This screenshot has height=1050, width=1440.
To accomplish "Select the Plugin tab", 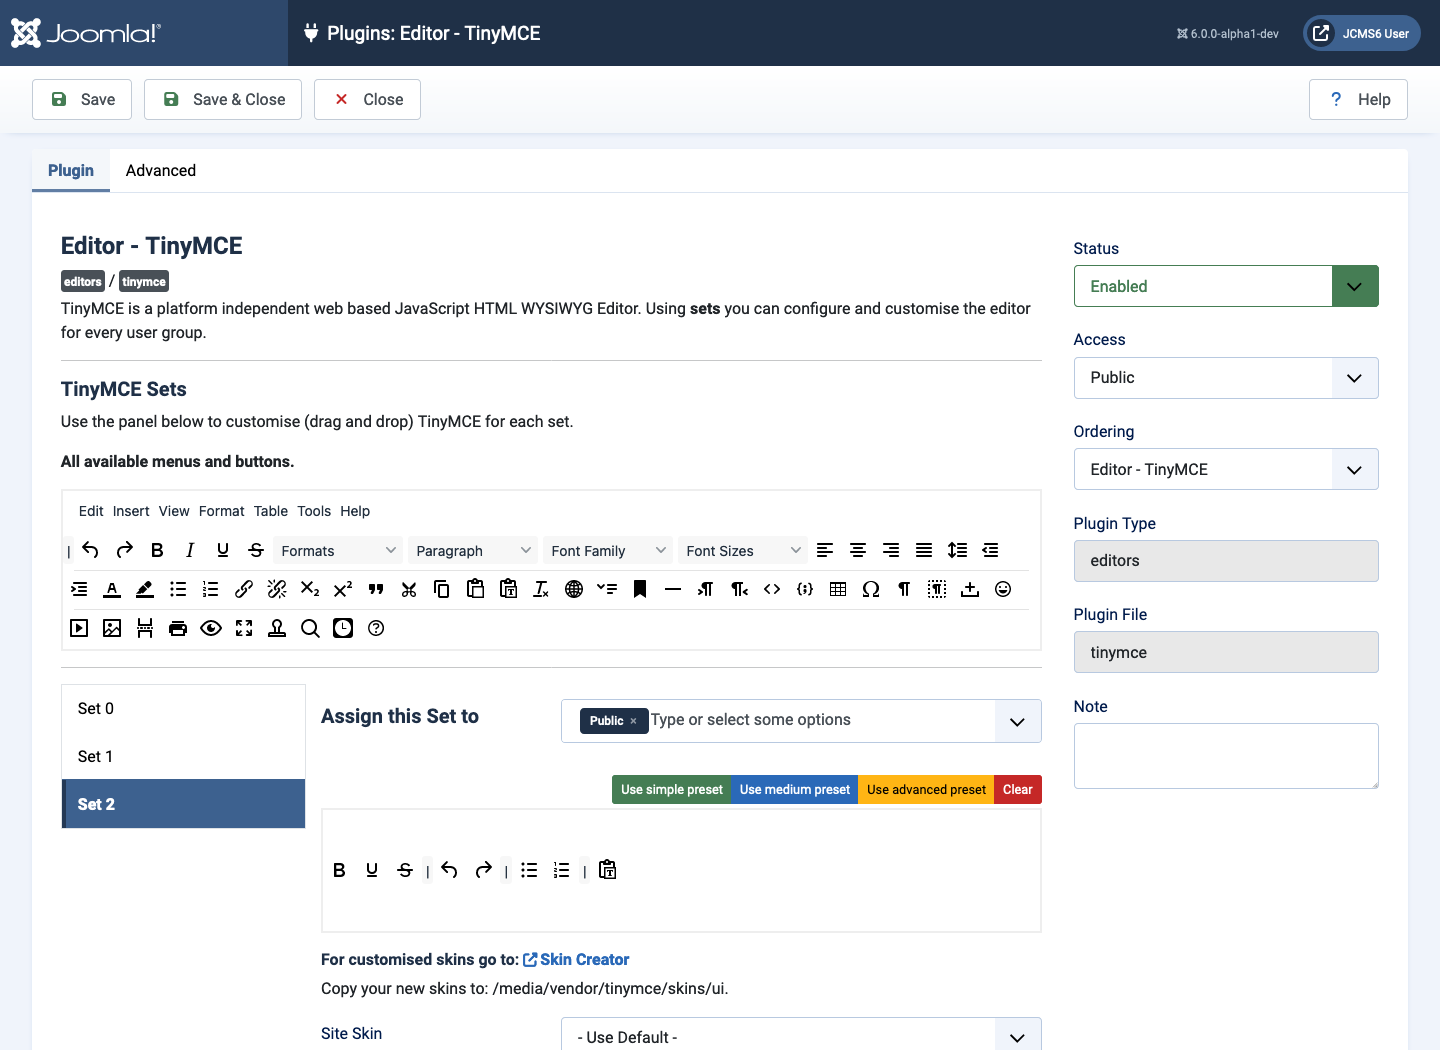I will [x=70, y=171].
